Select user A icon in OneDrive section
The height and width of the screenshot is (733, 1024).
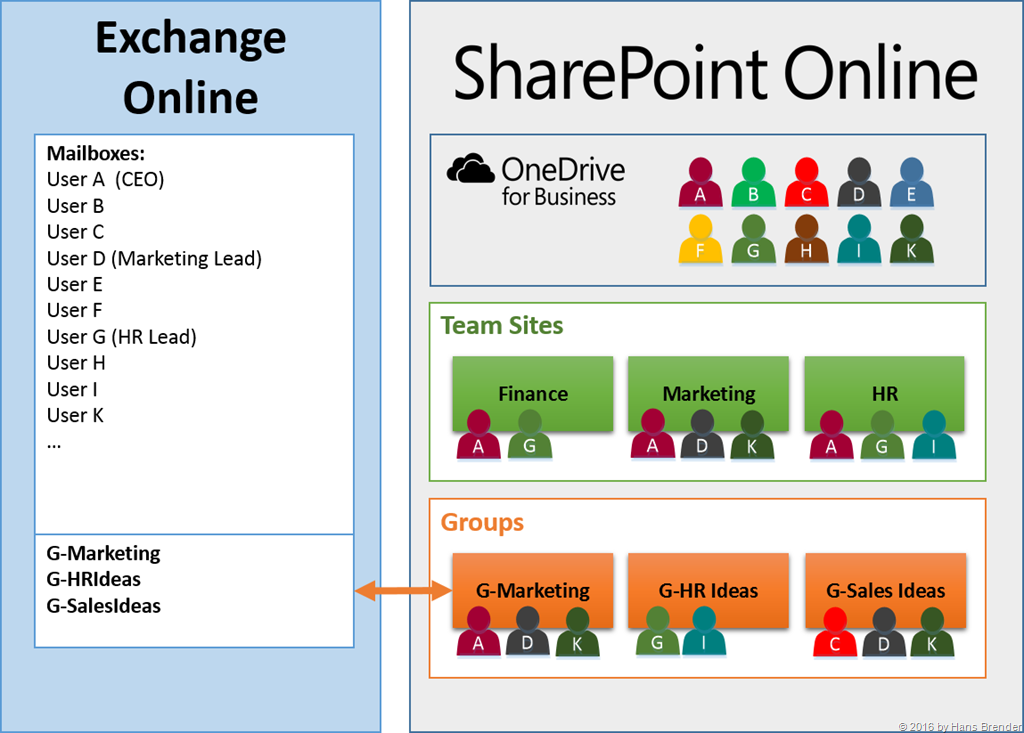700,184
